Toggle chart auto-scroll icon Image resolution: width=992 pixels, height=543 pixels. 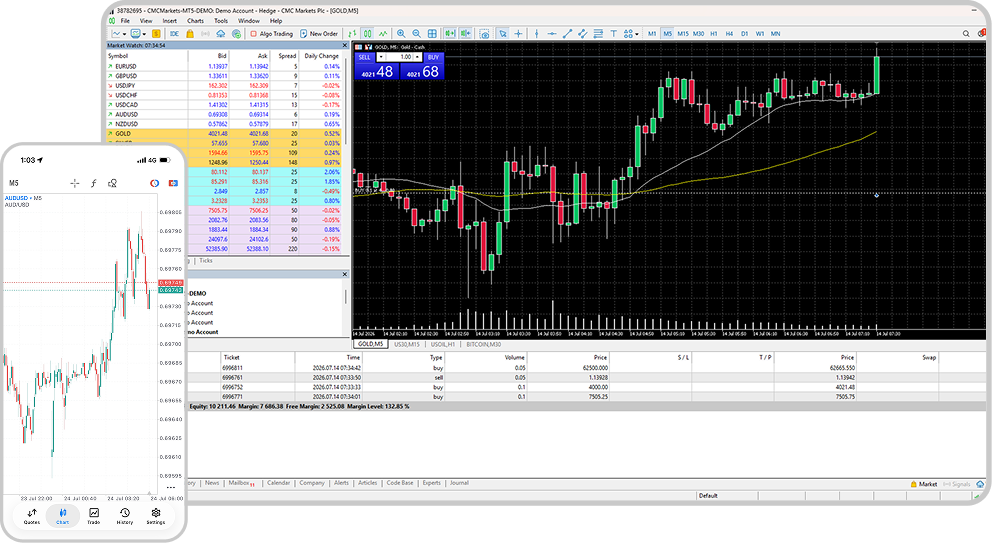(450, 34)
